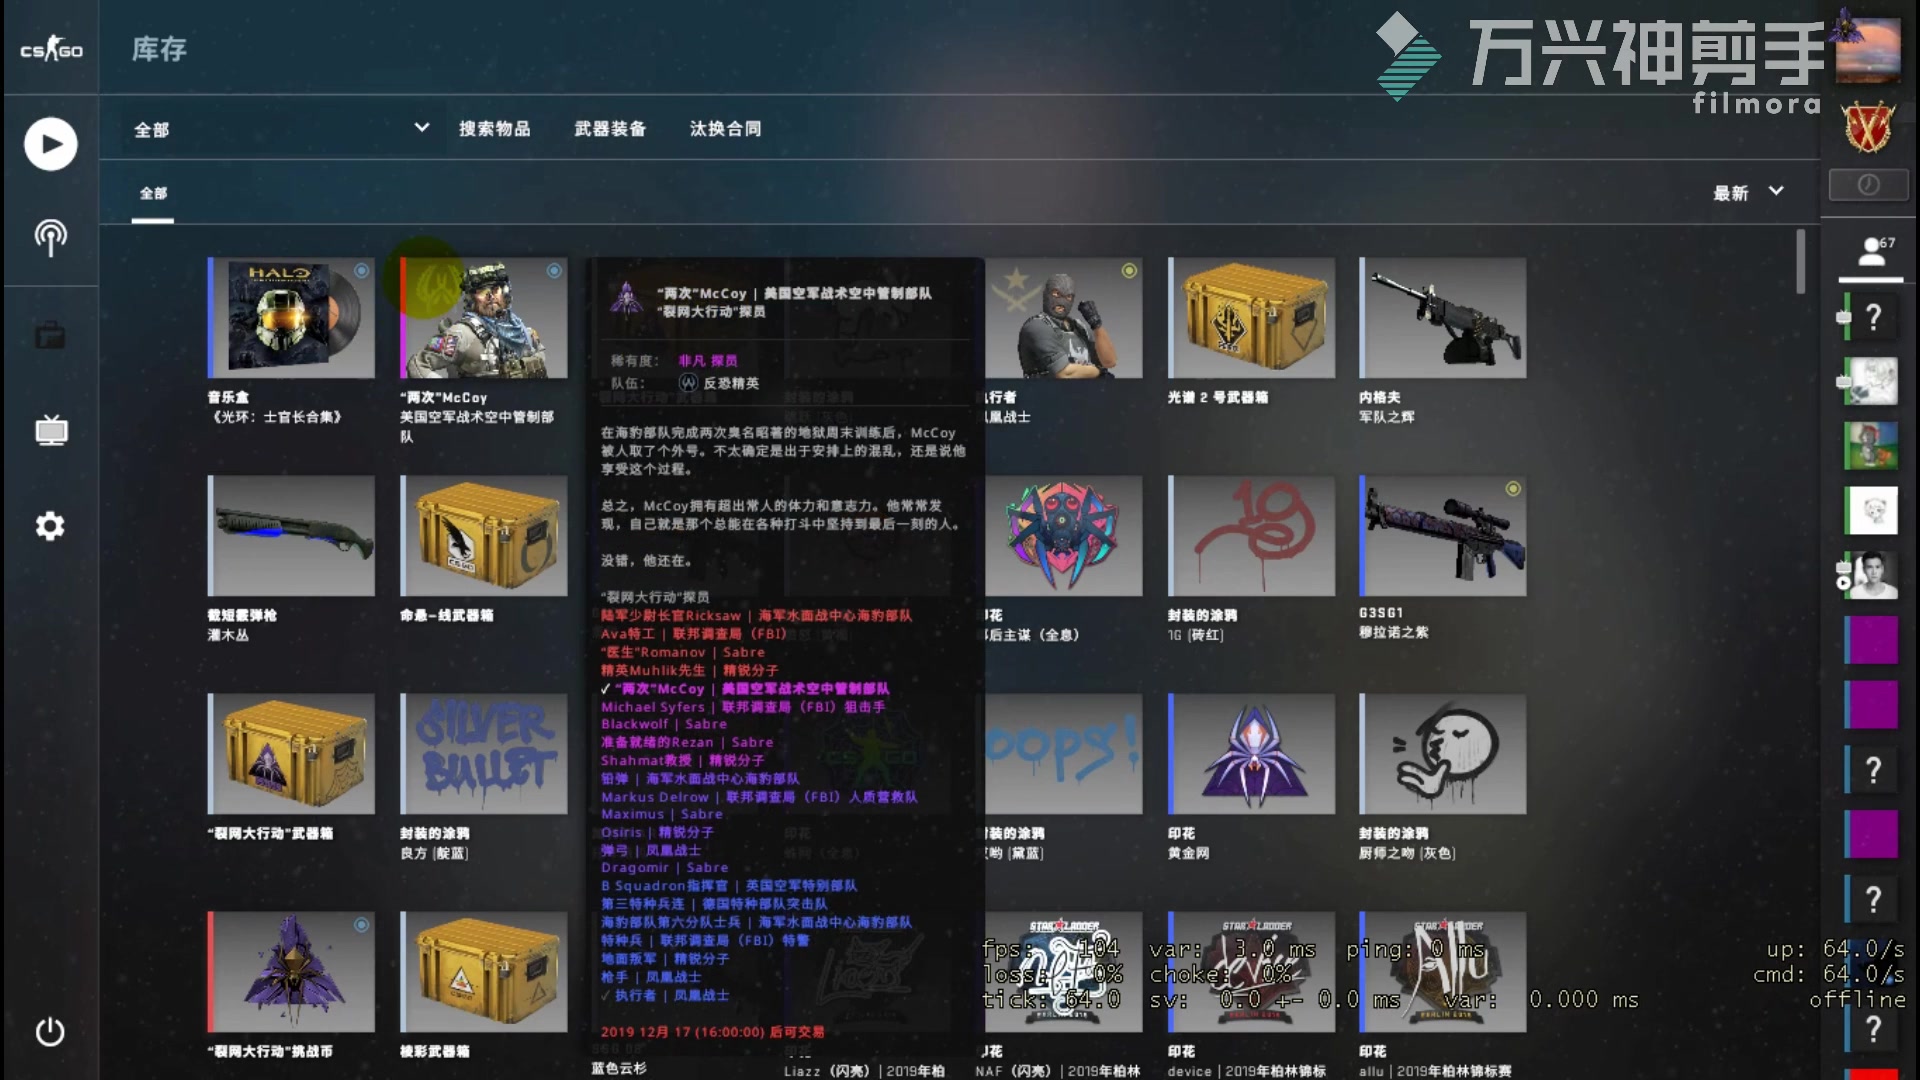The image size is (1920, 1080).
Task: Expand the 全部 filter dropdown
Action: tap(281, 129)
